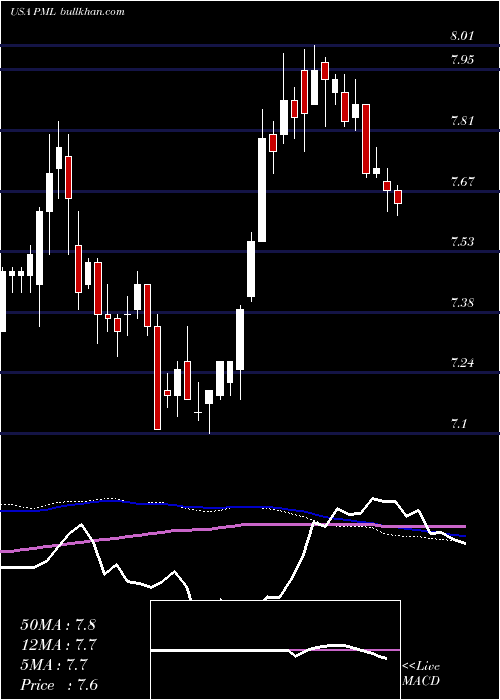500x700 pixels.
Task: Click the 50MA : 7.8 indicator value
Action: [58, 625]
